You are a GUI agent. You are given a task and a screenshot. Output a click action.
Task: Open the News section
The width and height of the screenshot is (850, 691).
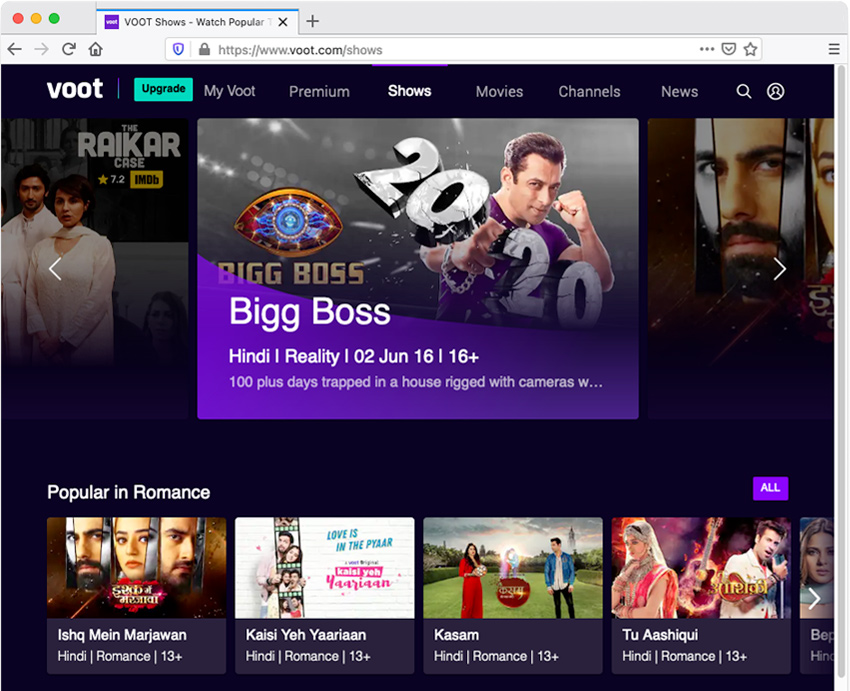point(679,92)
